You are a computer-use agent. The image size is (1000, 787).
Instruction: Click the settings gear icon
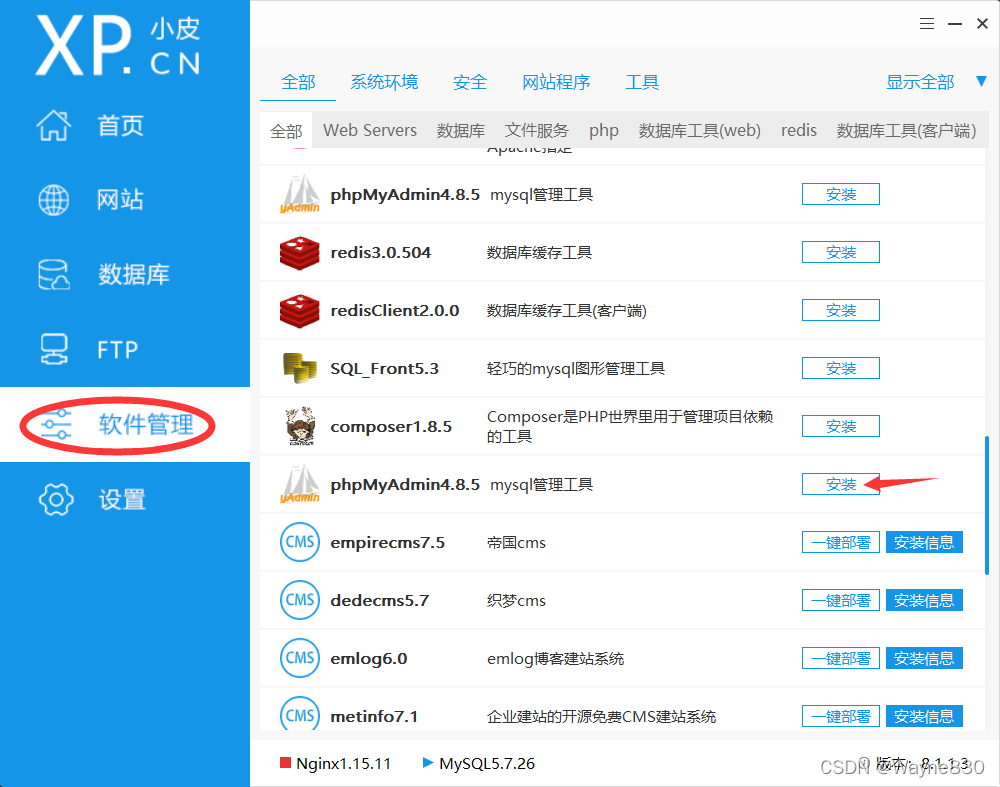tap(56, 499)
